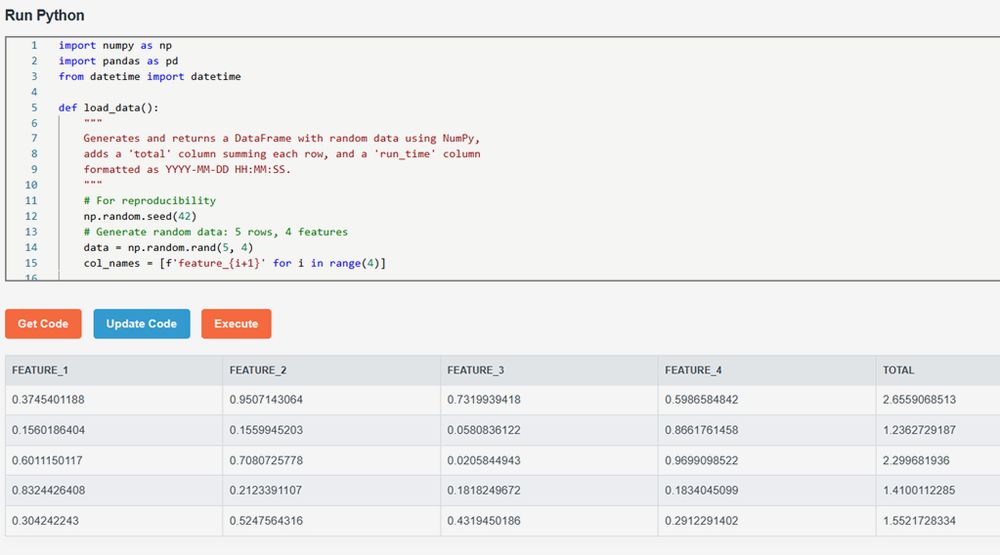
Task: Select cell value 0.1559945203
Action: [x=266, y=430]
